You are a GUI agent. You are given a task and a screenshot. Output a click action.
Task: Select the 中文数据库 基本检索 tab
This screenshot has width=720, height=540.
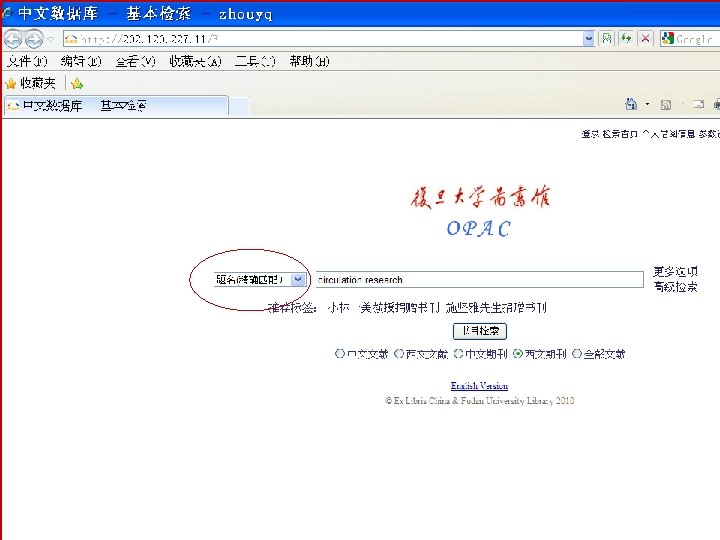click(x=116, y=106)
